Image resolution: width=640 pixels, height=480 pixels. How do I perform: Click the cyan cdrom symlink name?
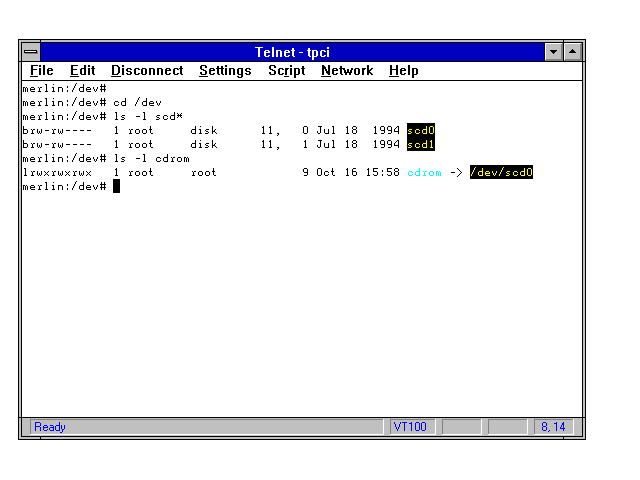(x=424, y=172)
